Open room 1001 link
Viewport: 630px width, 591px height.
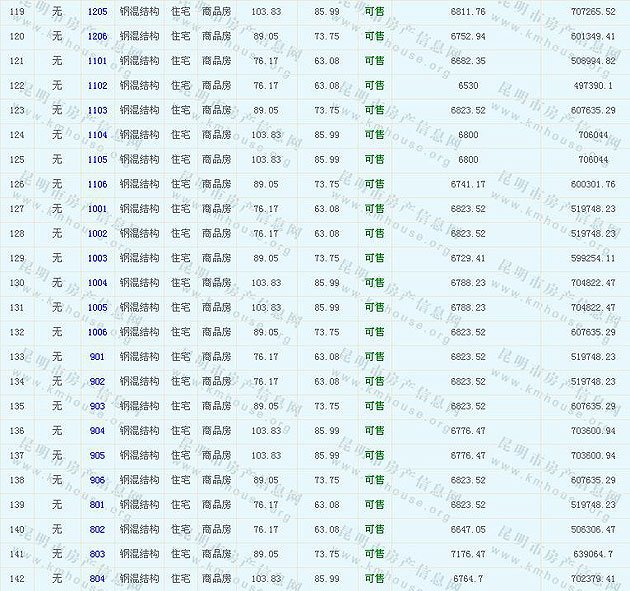(97, 209)
